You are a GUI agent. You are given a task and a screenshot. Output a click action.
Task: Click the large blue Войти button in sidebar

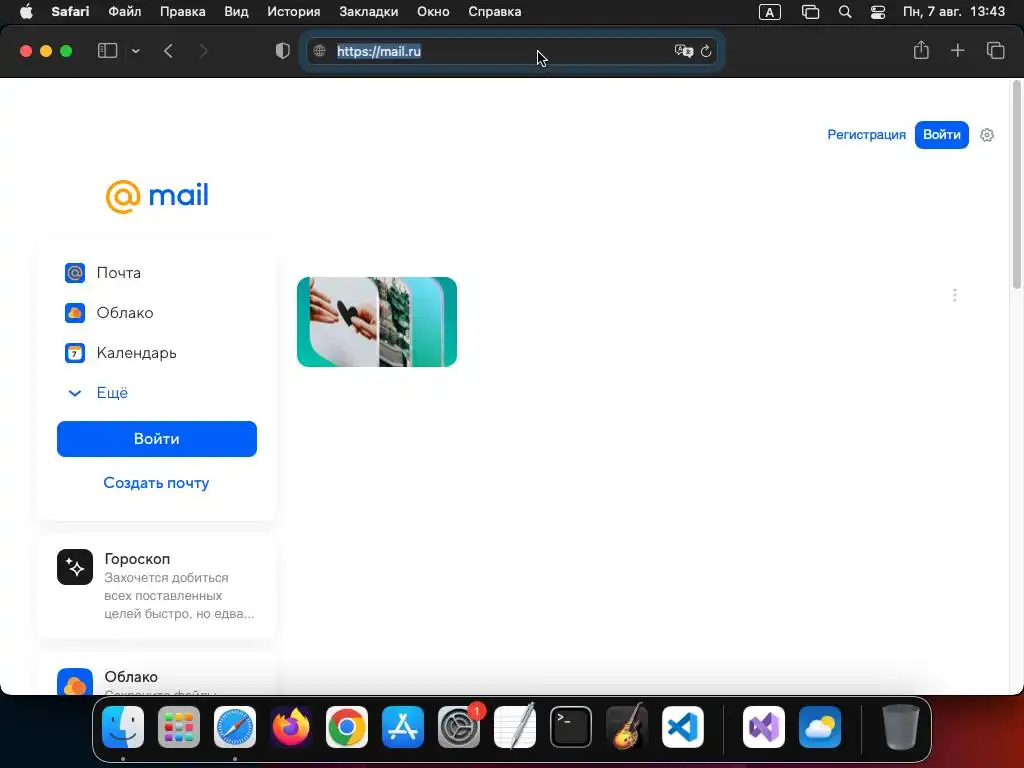[157, 439]
